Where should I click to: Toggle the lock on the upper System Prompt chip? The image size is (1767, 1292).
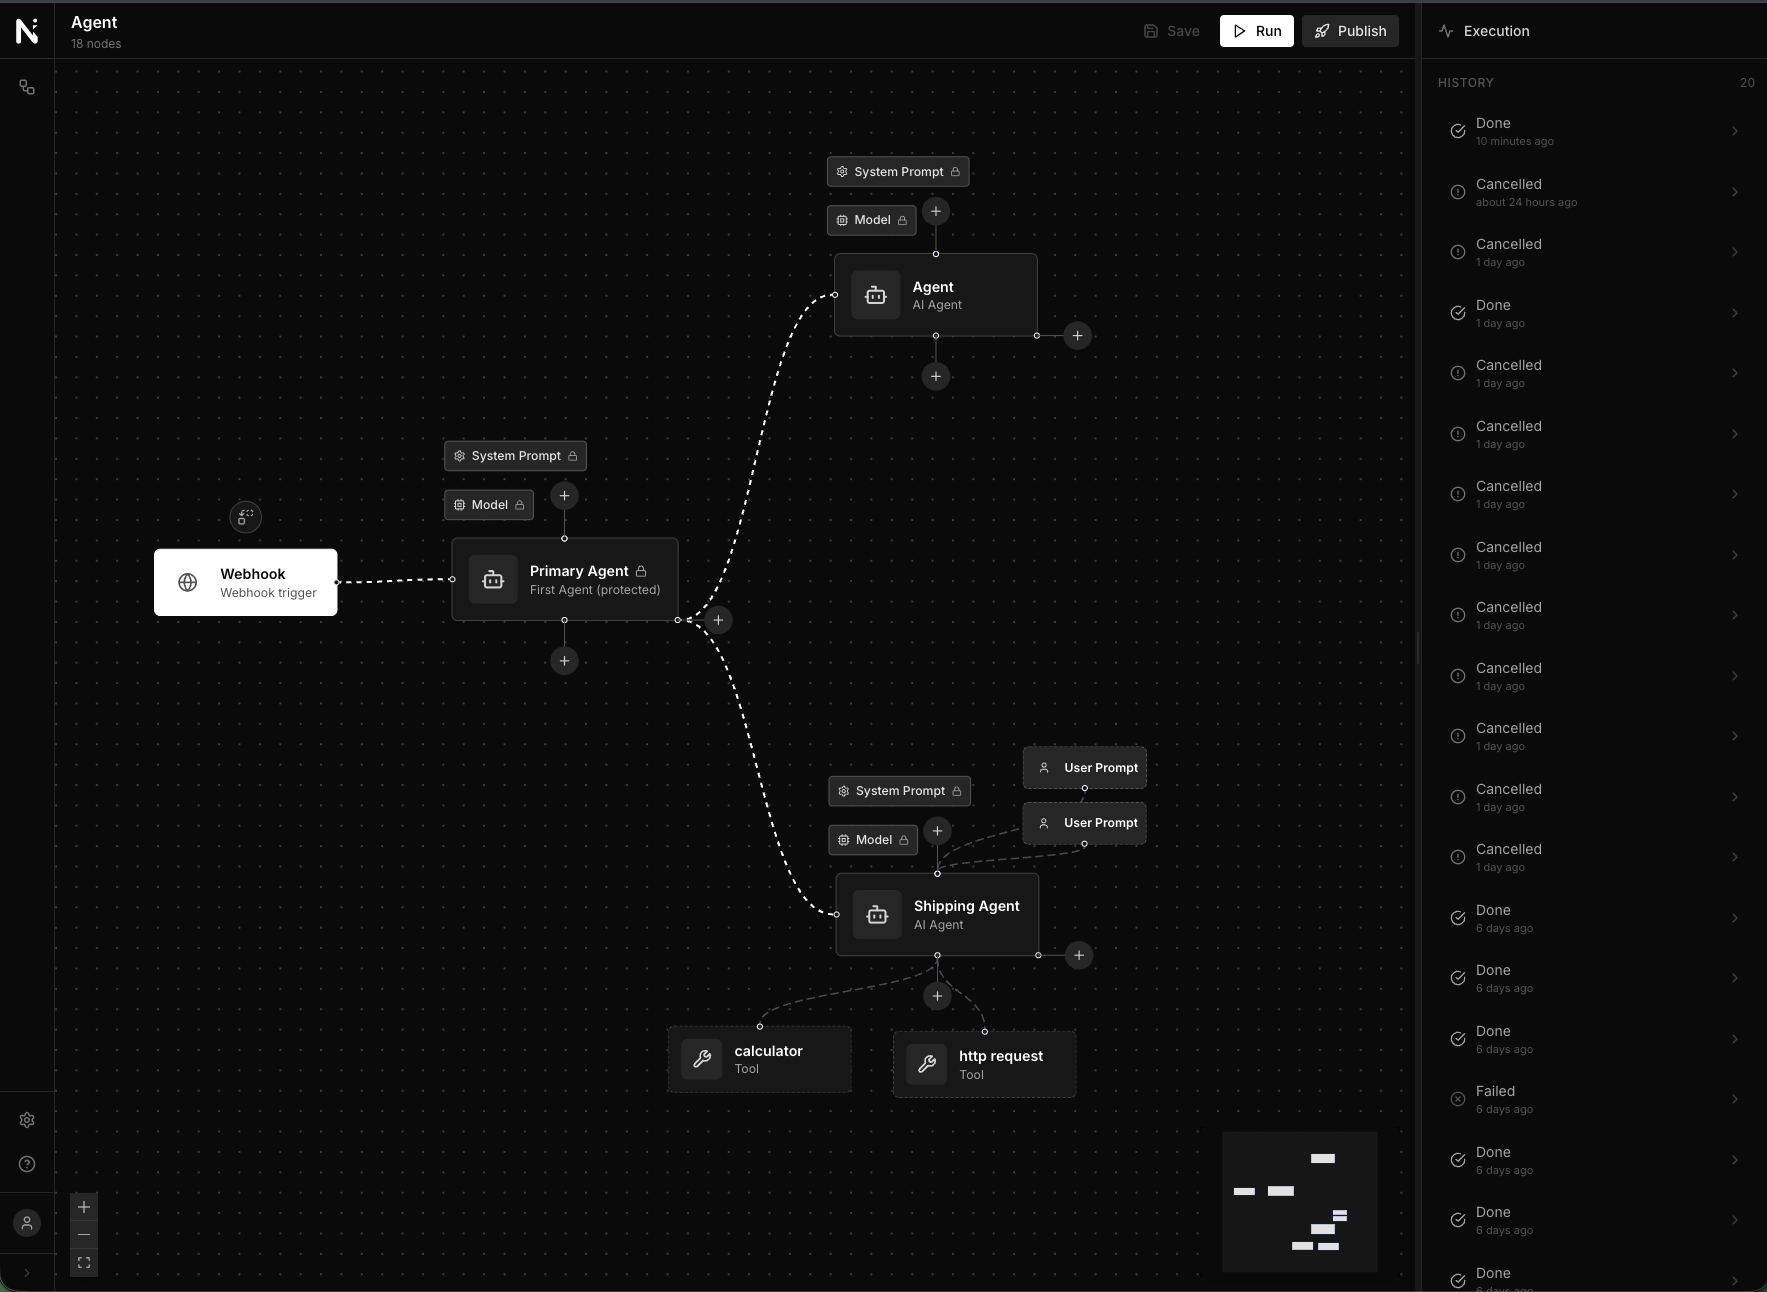pos(955,171)
